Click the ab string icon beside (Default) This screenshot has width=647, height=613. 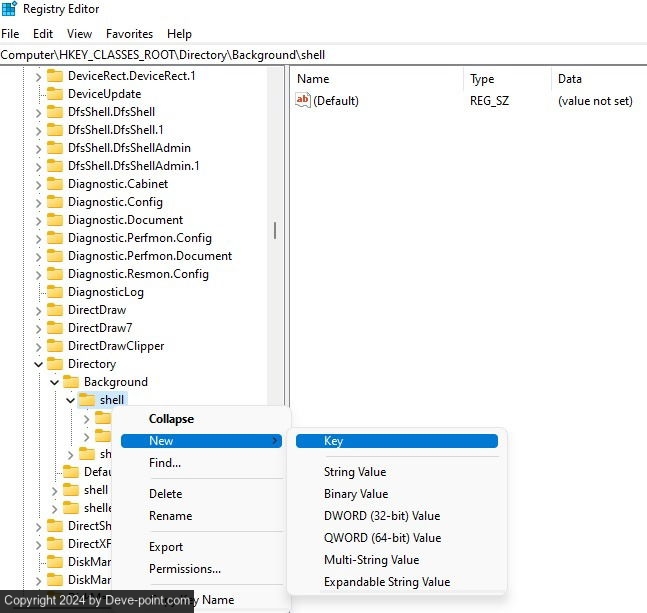(x=303, y=100)
